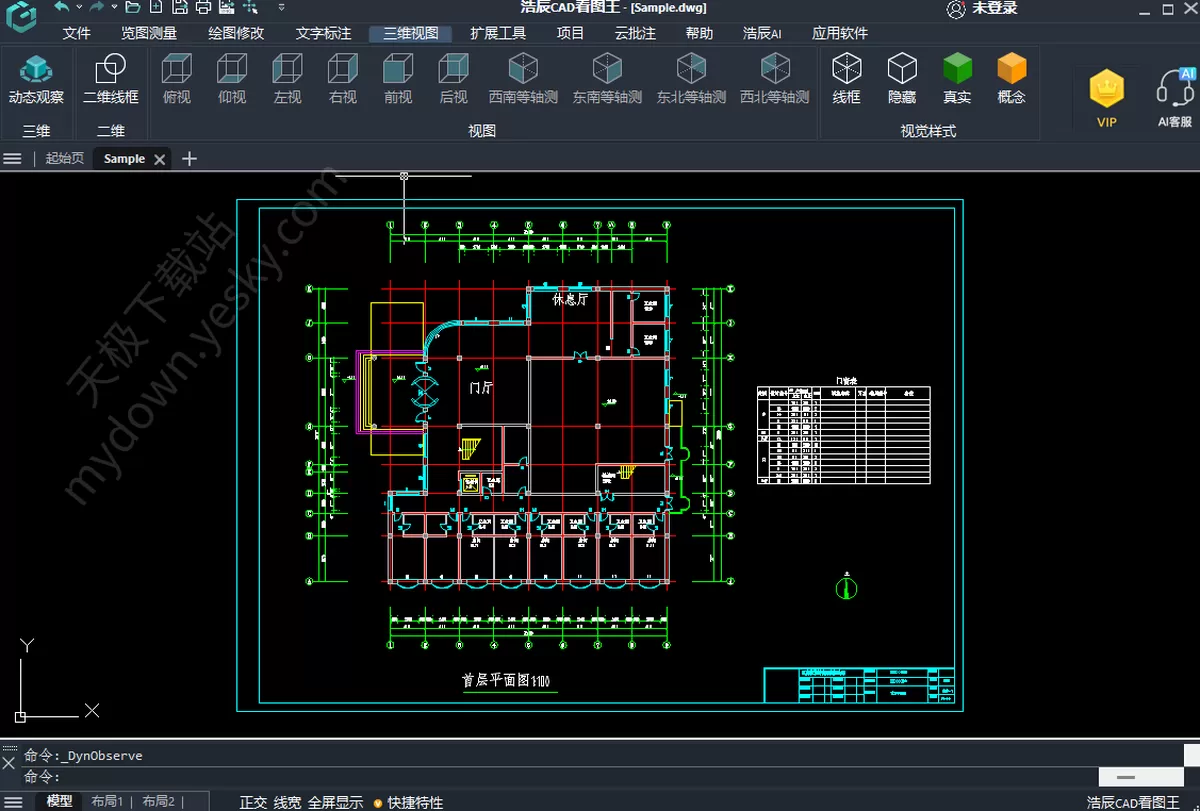The image size is (1200, 811).
Task: Open the 绘图修改 ribbon tab
Action: (236, 33)
